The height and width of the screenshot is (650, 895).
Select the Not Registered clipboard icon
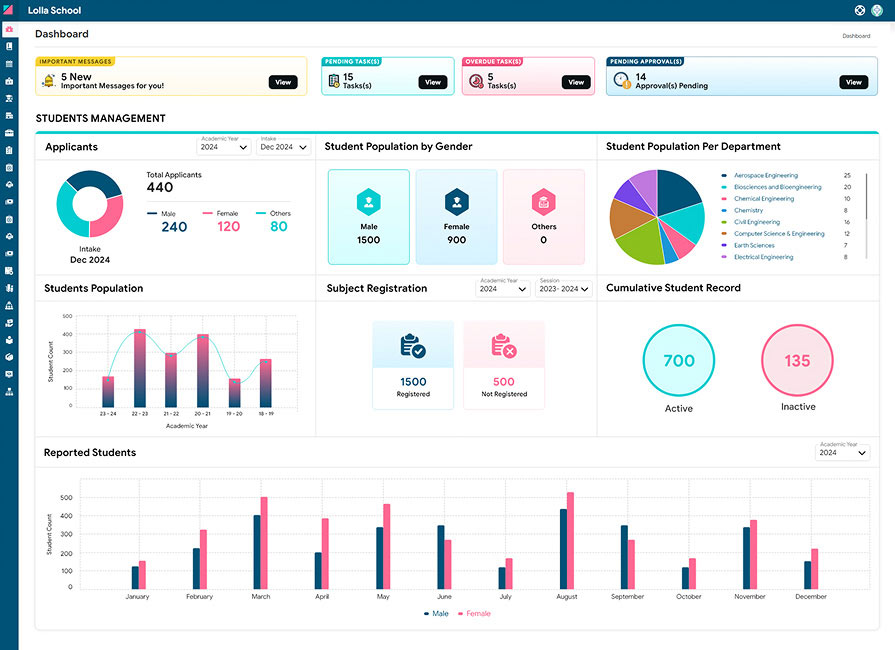(503, 347)
